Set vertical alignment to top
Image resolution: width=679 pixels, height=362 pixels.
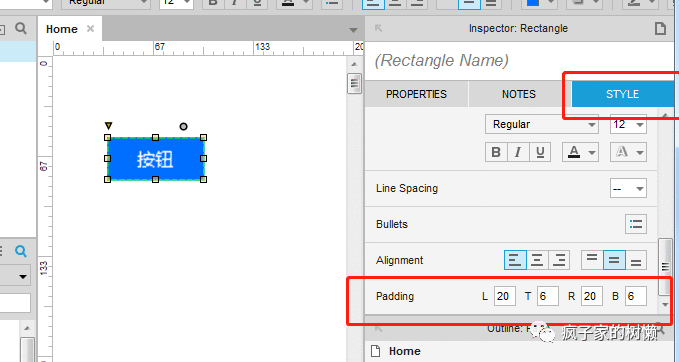[592, 260]
